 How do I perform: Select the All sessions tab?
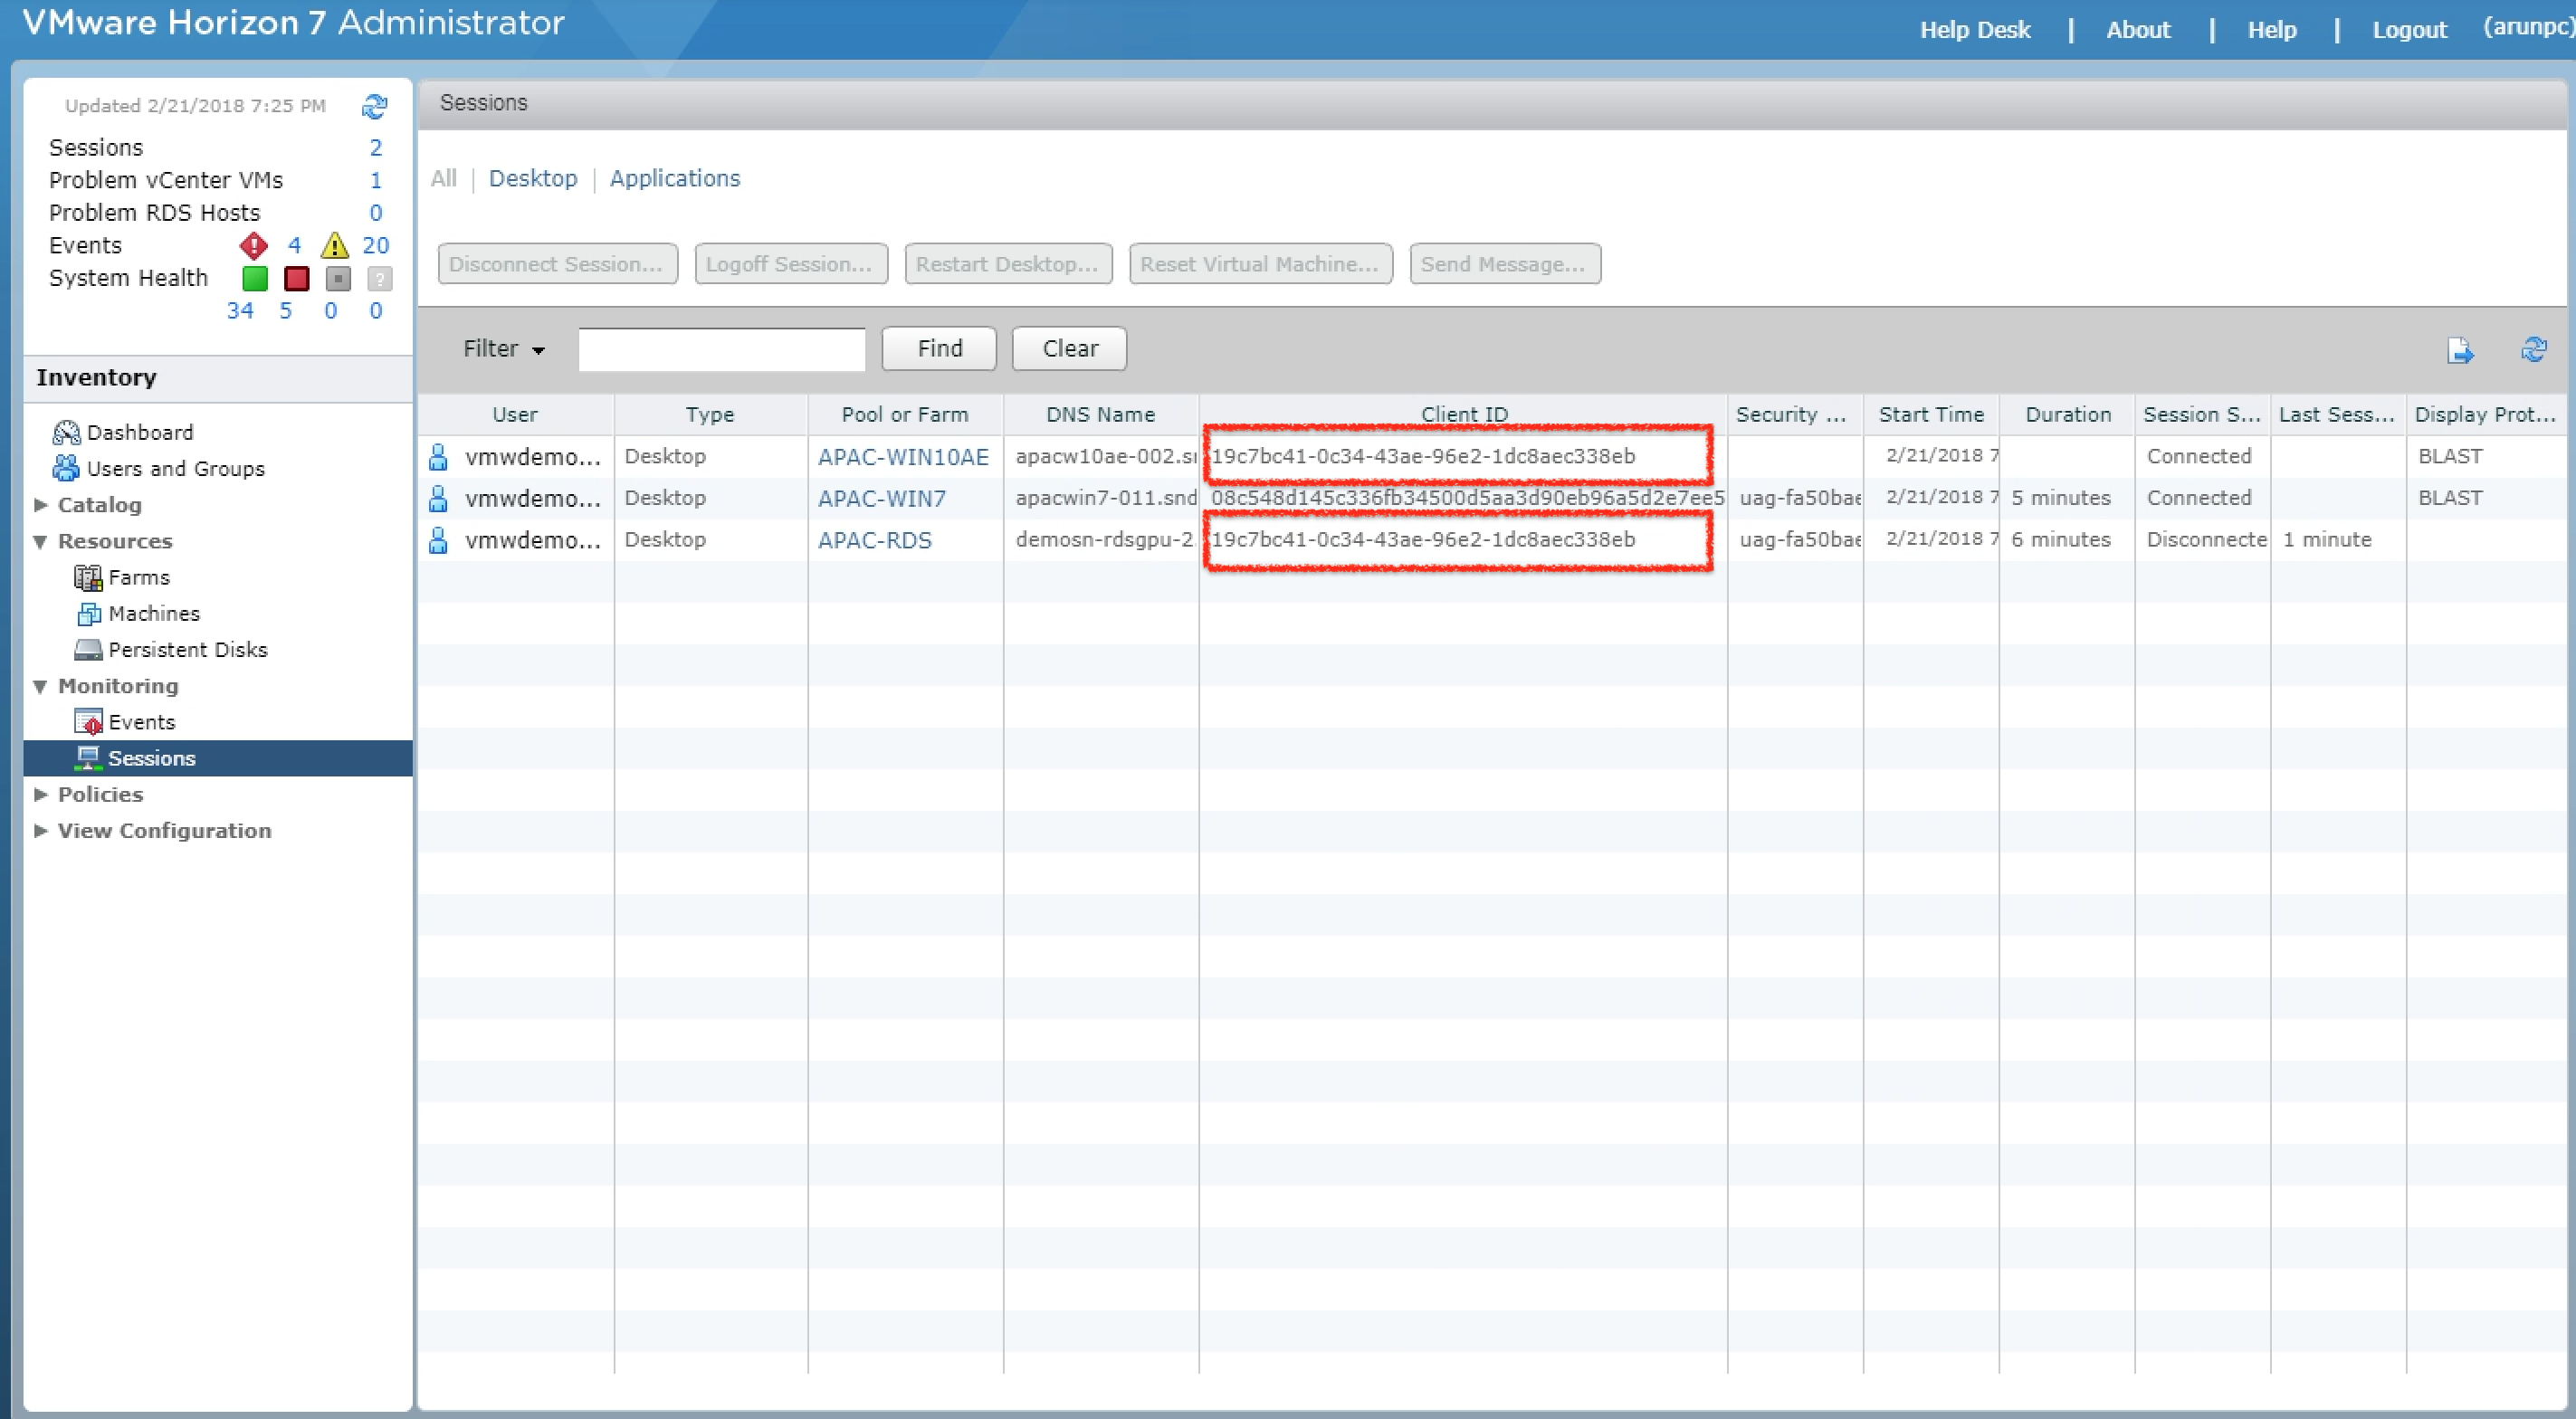coord(443,178)
